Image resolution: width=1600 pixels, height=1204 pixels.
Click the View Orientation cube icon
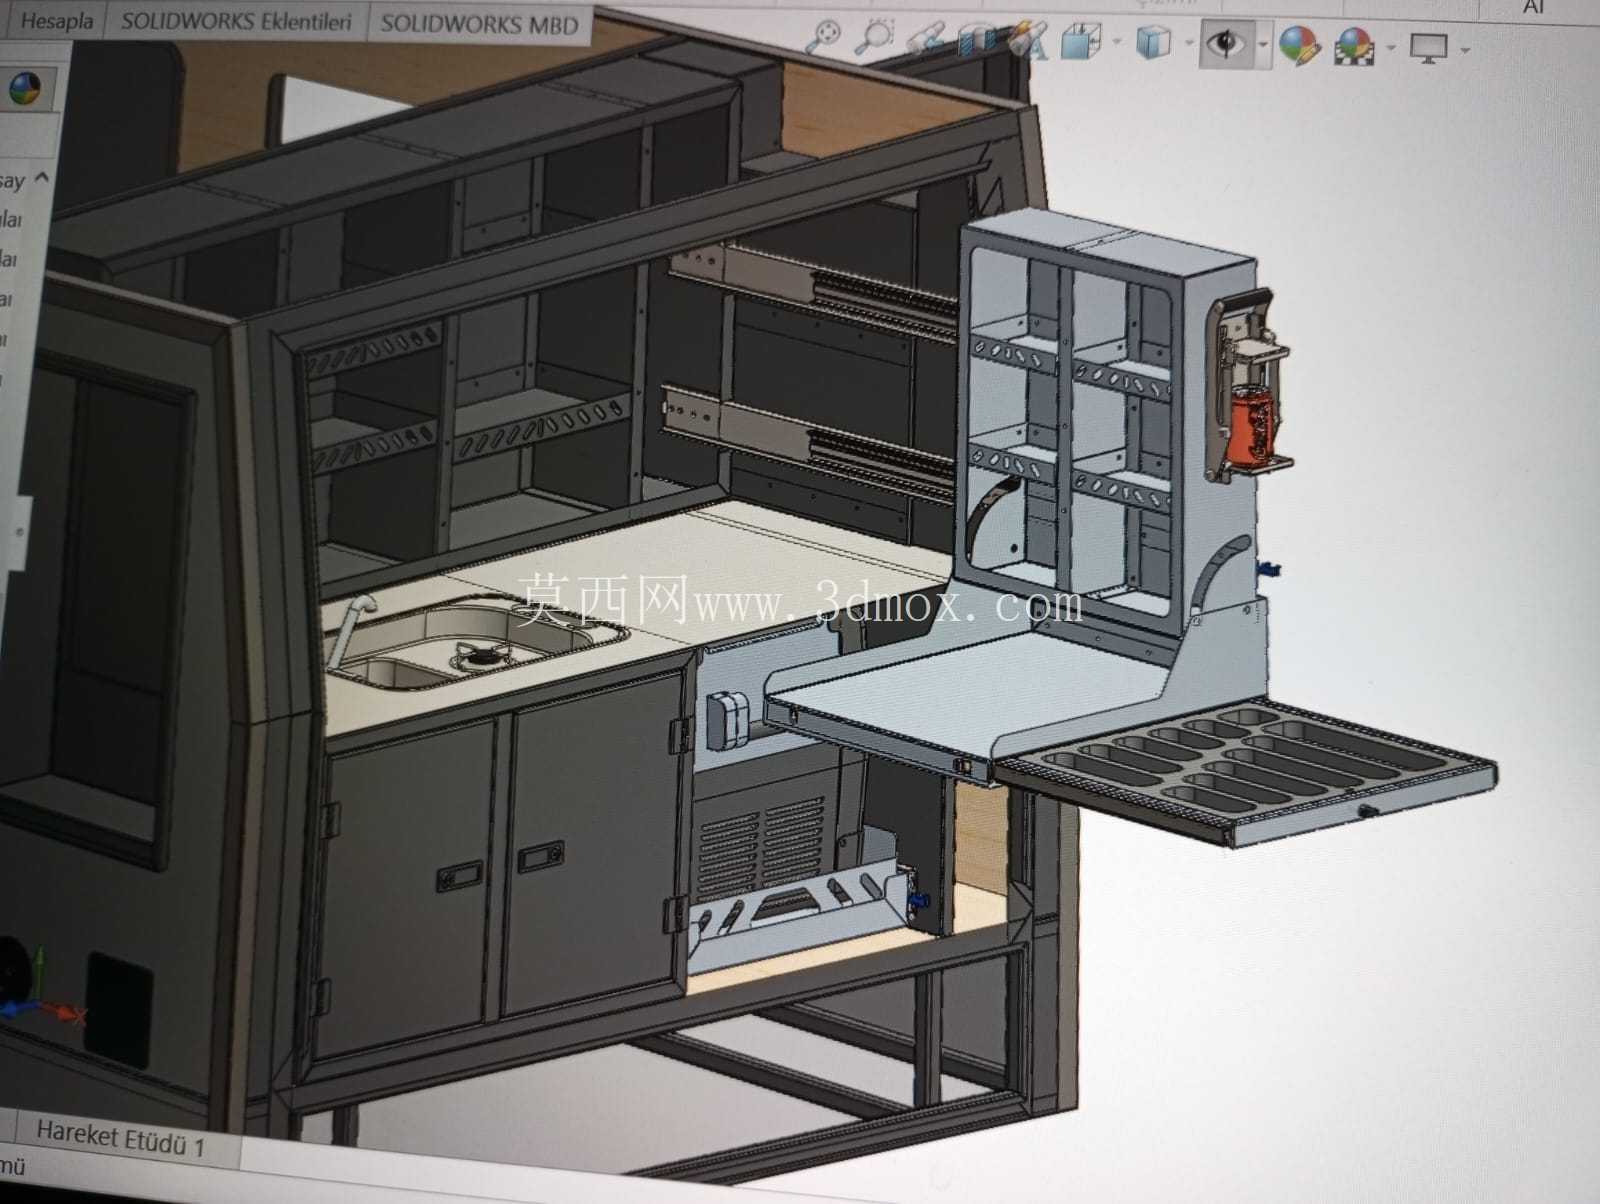coord(1079,43)
